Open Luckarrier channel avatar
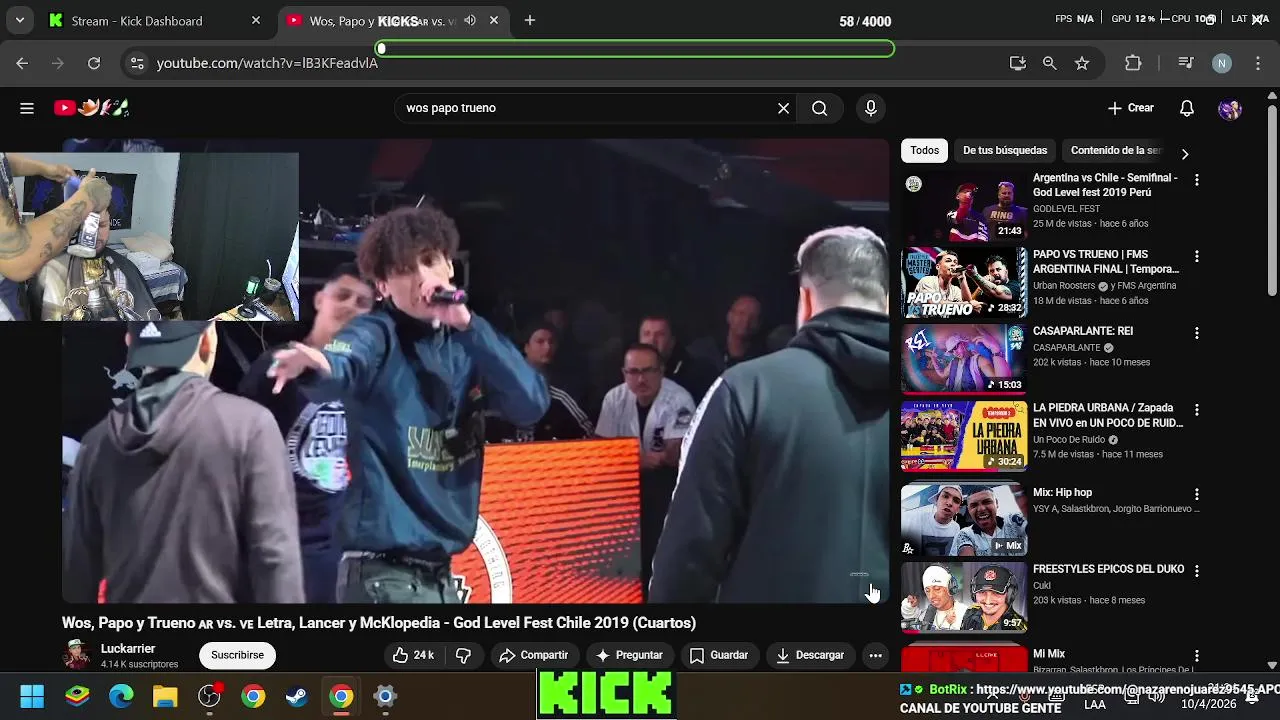The height and width of the screenshot is (720, 1280). point(76,655)
